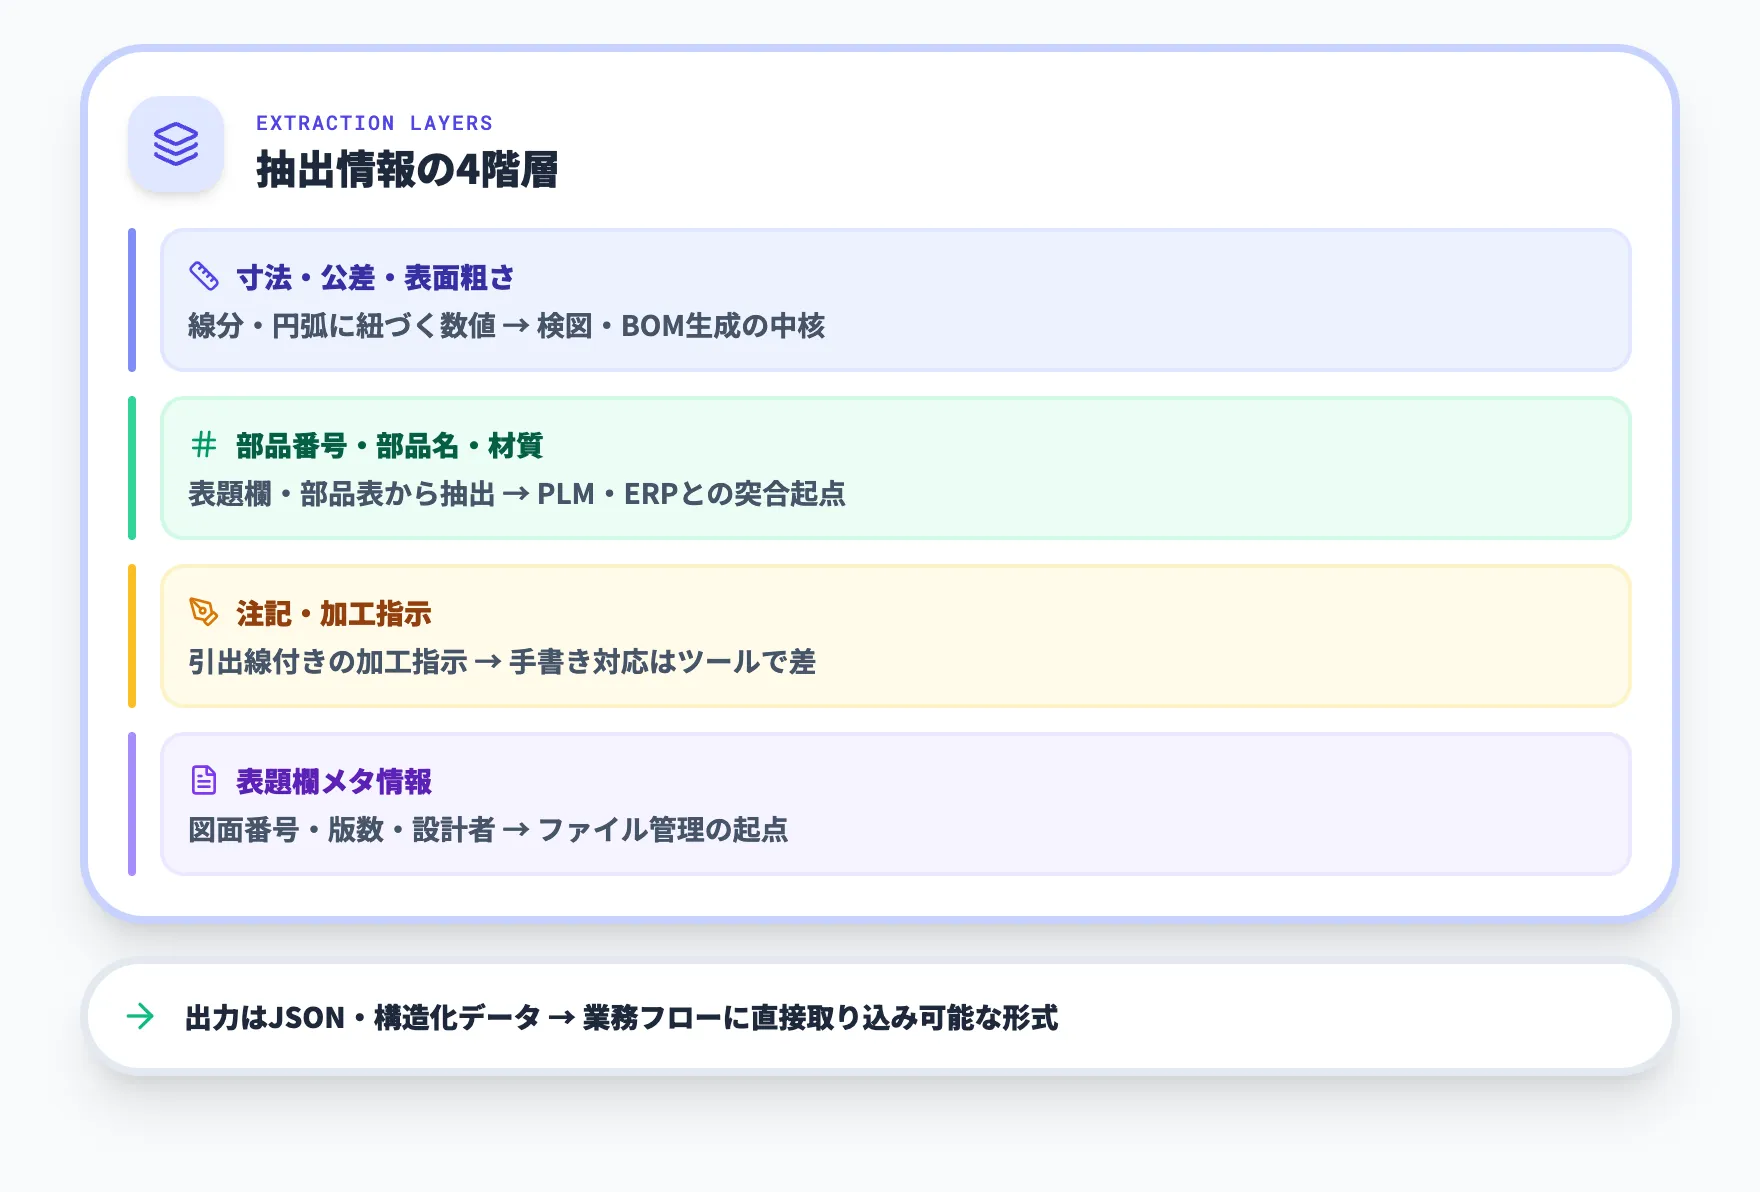Click the purple accent bar beside the dimensions card
This screenshot has height=1192, width=1760.
click(133, 299)
